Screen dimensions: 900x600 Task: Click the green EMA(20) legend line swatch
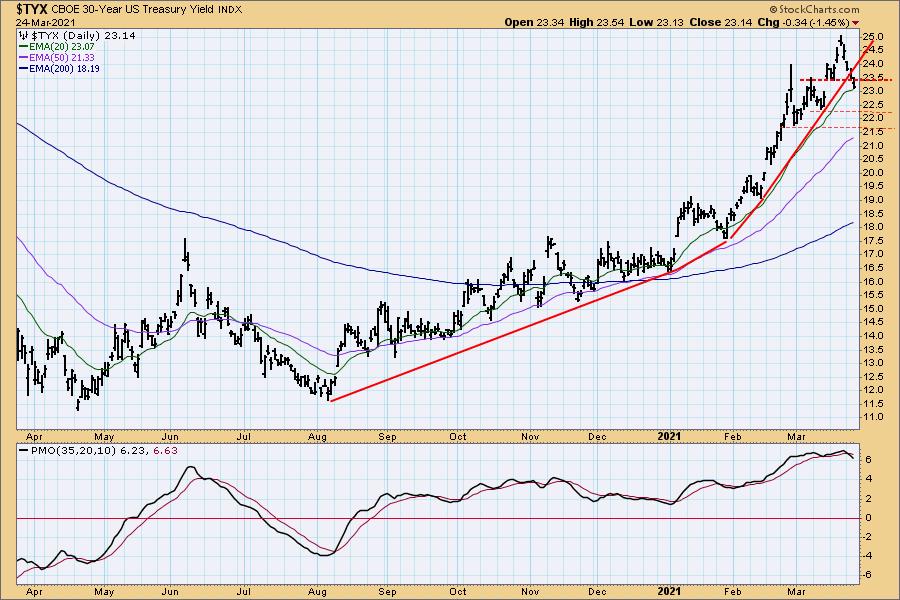coord(22,45)
